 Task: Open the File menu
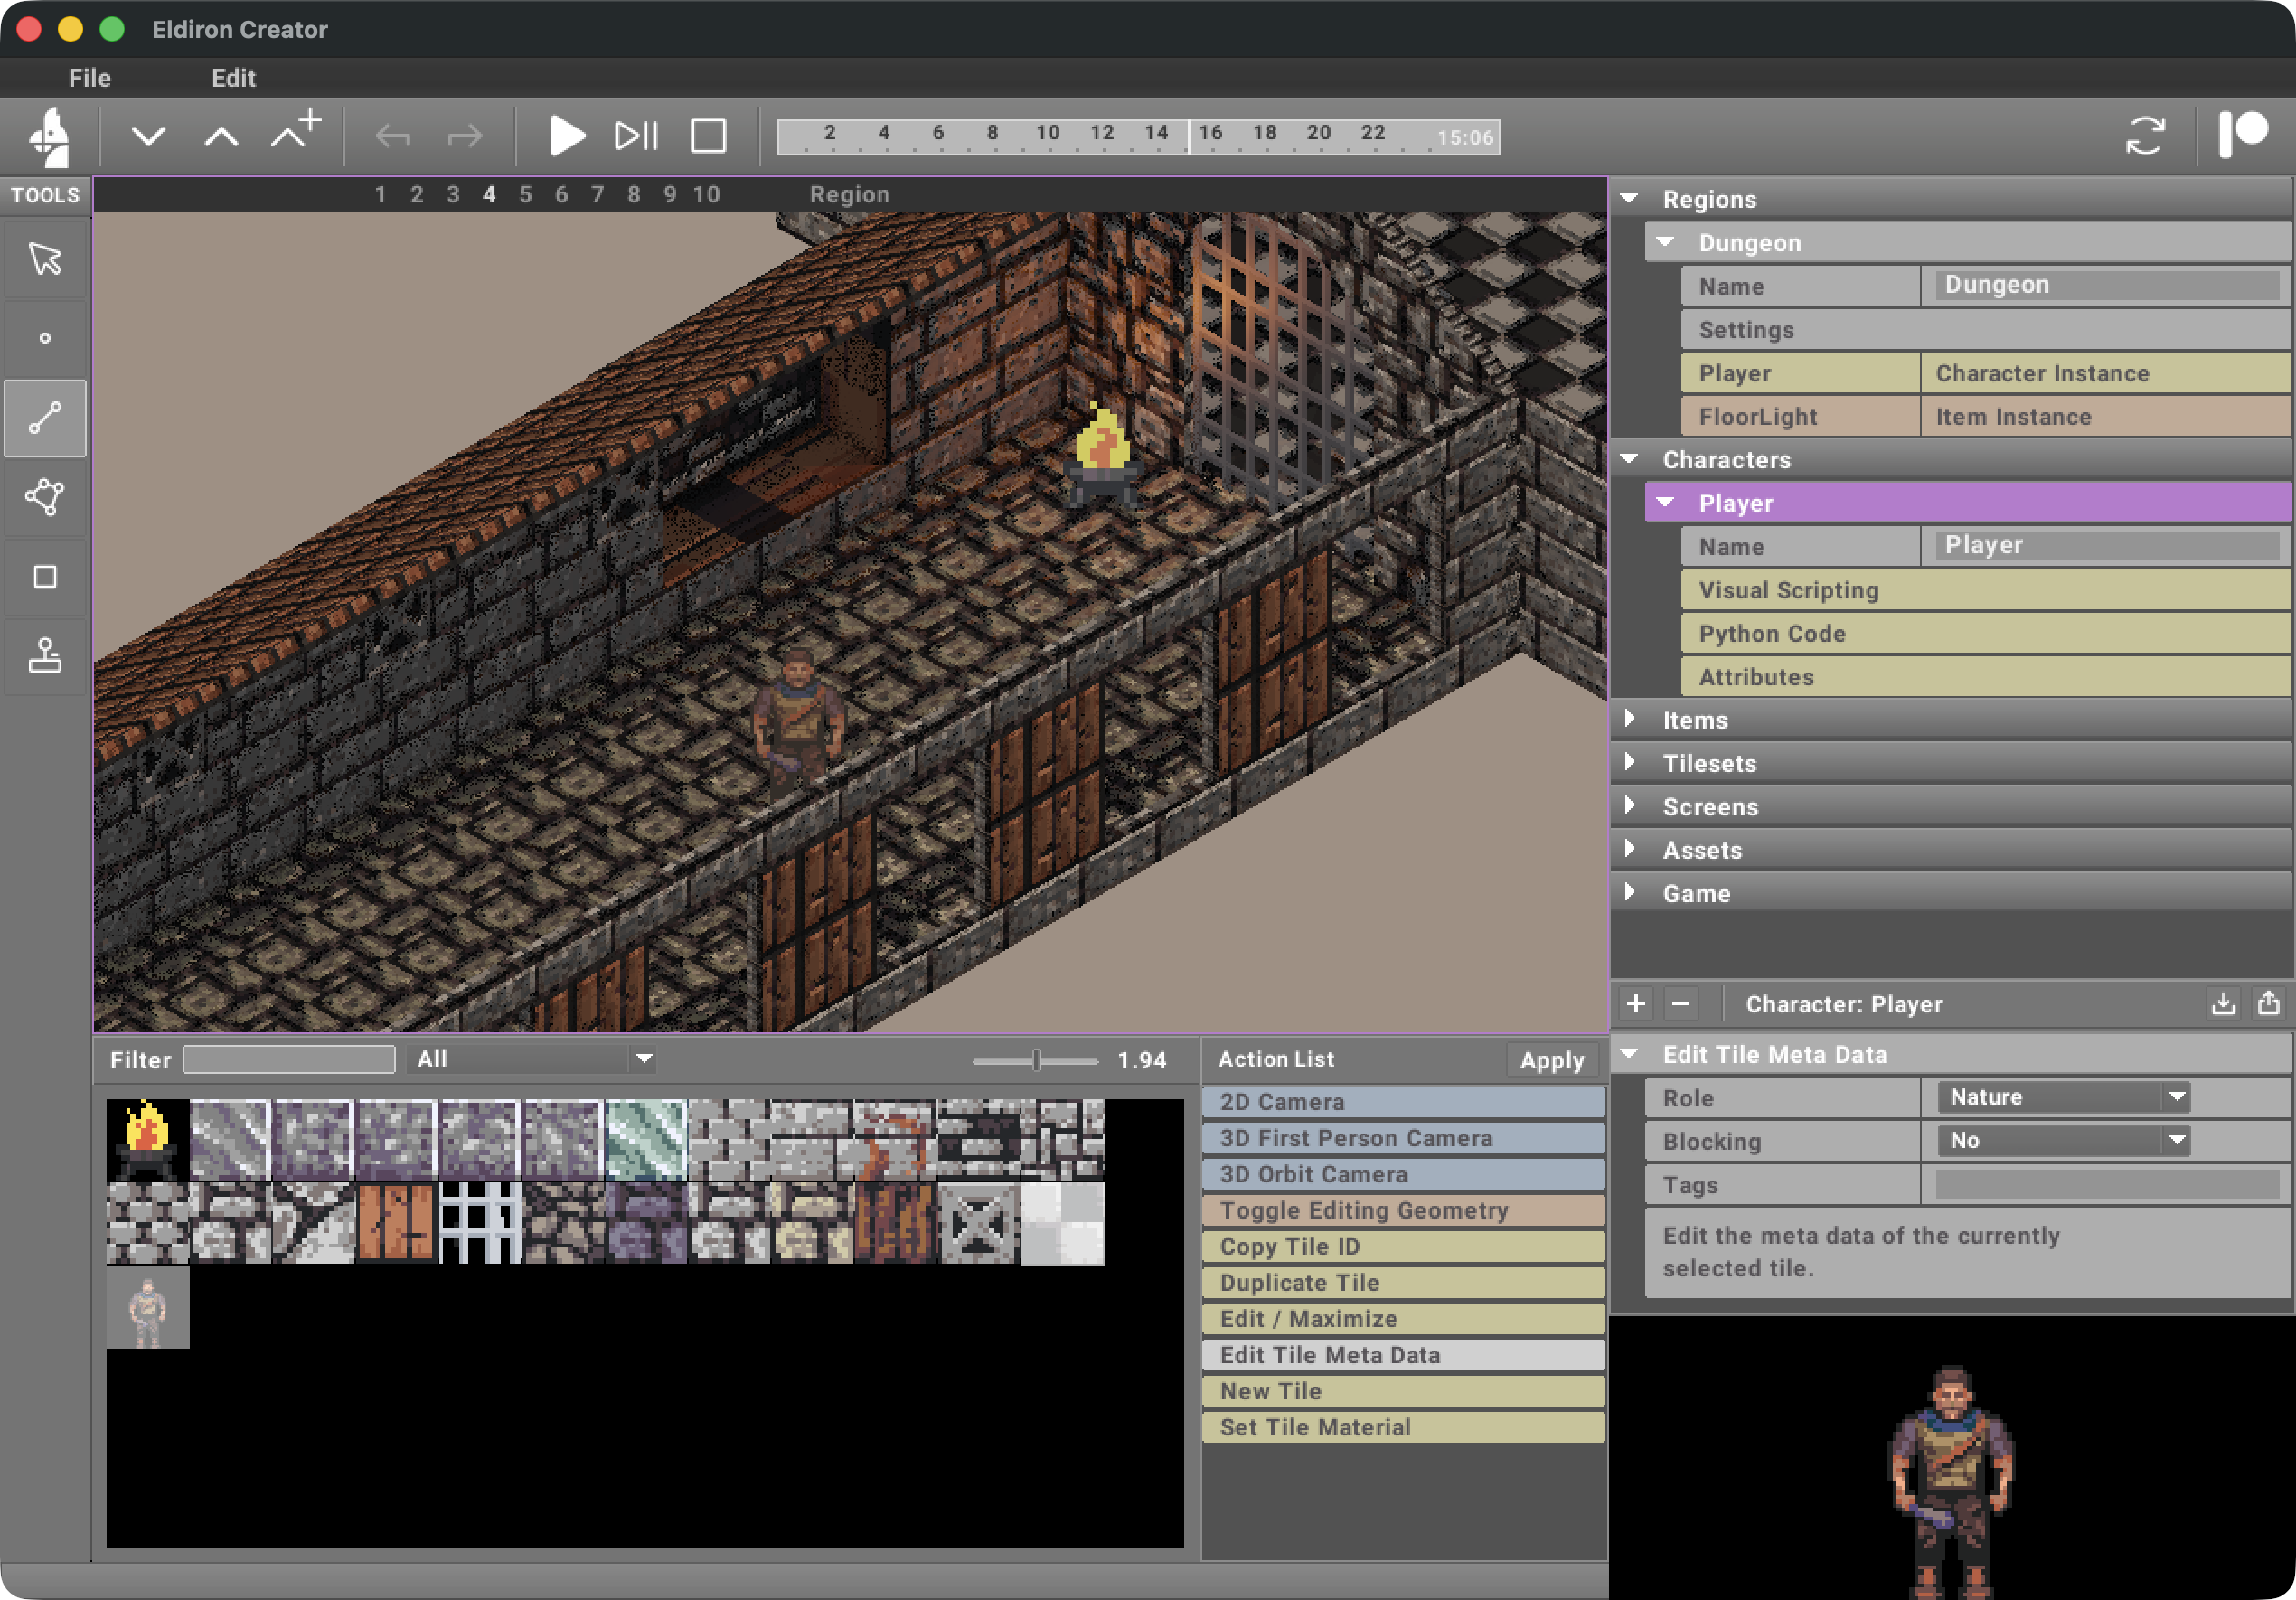coord(89,77)
